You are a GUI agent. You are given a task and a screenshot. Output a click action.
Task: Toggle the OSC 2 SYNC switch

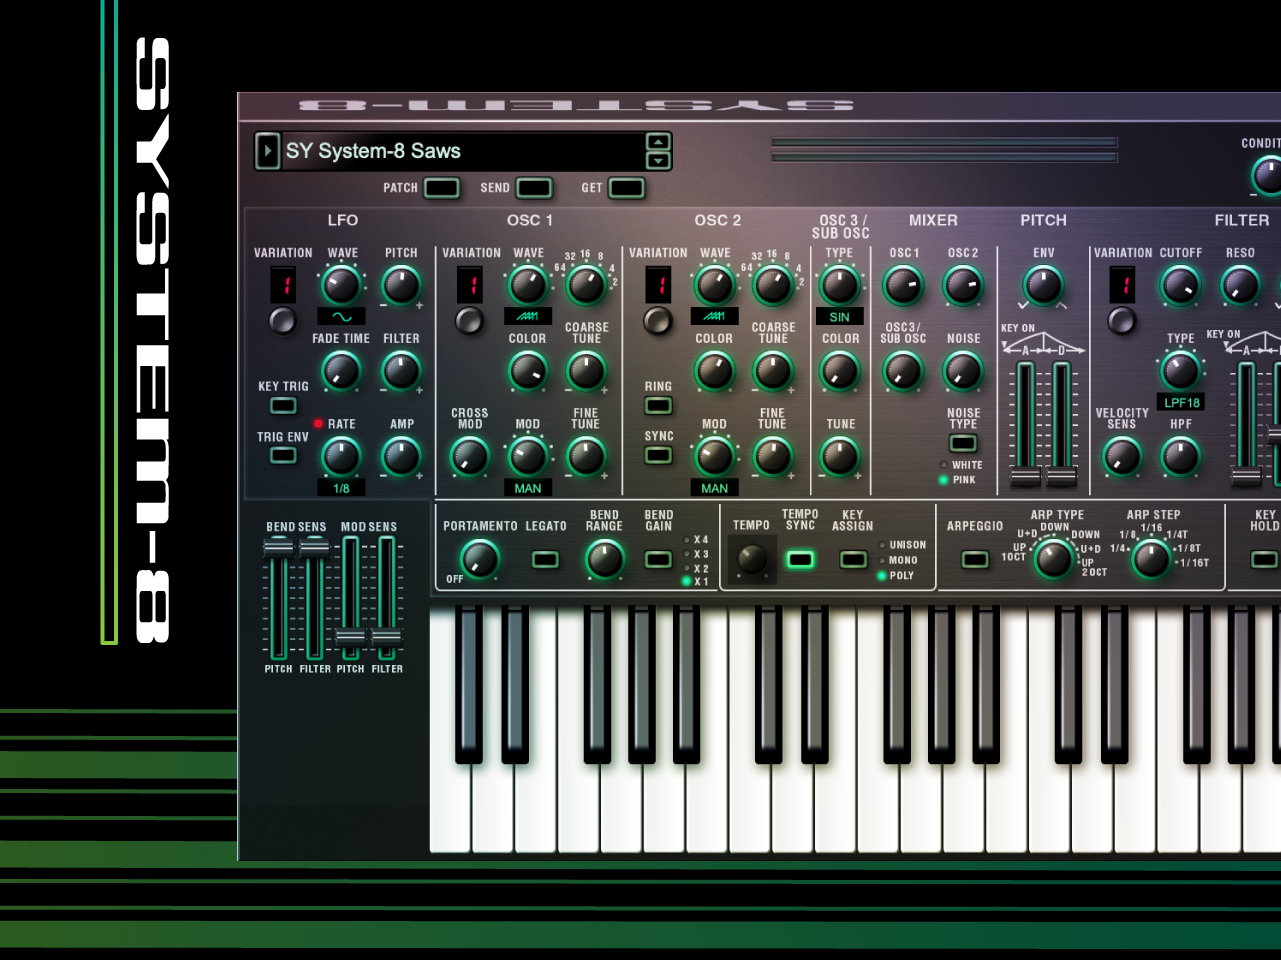[x=658, y=455]
